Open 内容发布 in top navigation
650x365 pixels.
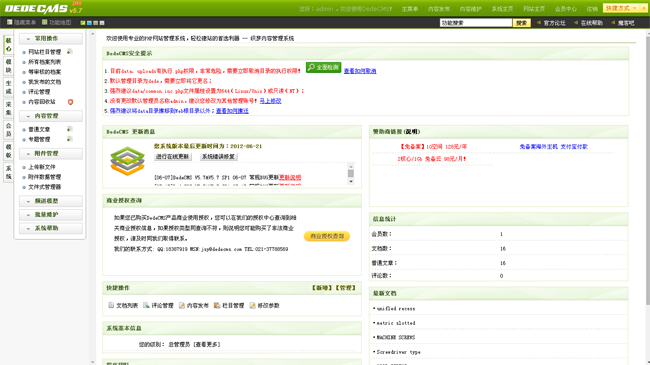point(439,9)
